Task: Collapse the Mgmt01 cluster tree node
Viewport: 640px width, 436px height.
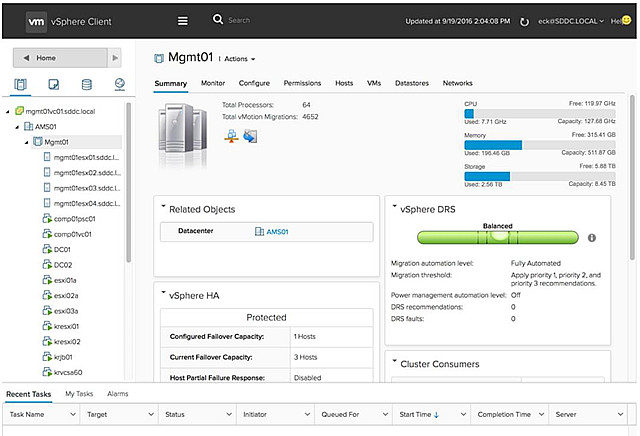Action: pyautogui.click(x=27, y=142)
